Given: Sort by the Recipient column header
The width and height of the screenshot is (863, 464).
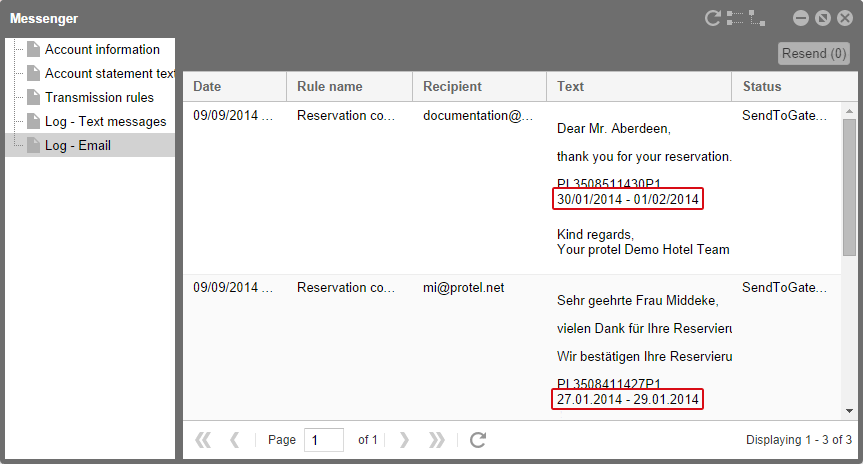Looking at the screenshot, I should point(479,86).
